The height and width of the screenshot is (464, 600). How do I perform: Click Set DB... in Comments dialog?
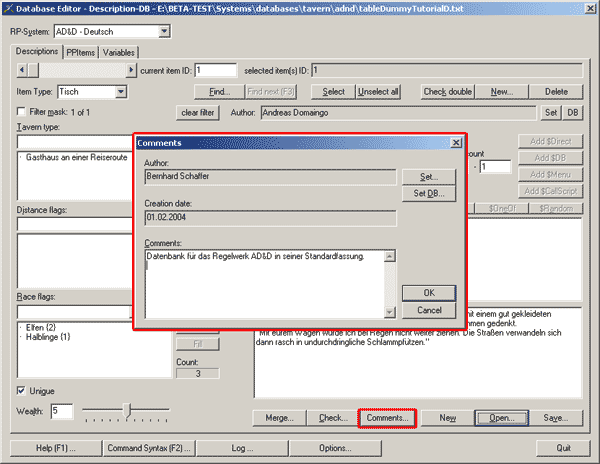pyautogui.click(x=429, y=193)
